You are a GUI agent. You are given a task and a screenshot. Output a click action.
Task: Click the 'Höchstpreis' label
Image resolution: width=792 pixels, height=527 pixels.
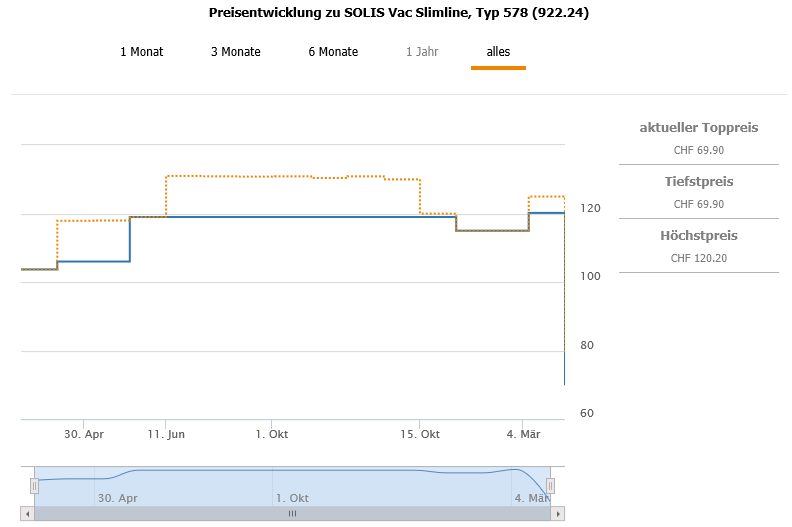699,236
